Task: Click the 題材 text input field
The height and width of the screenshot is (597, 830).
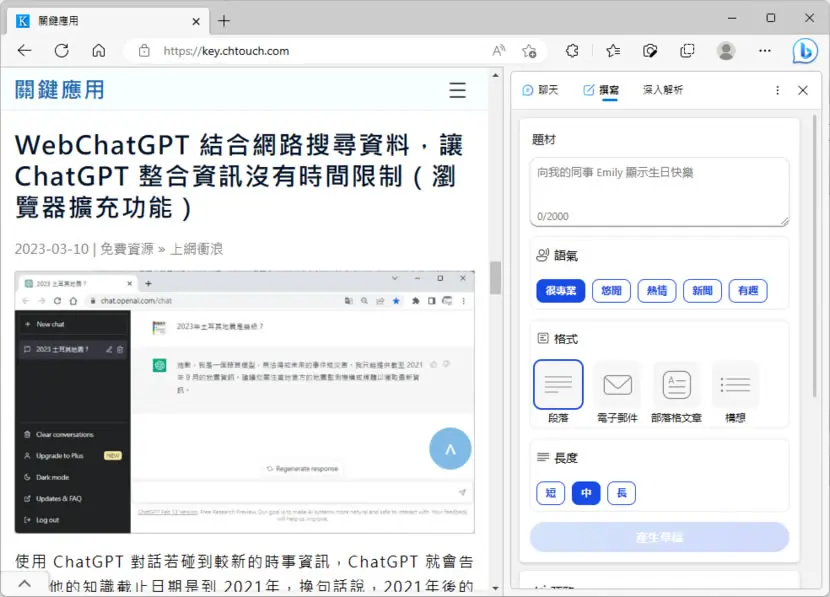Action: click(660, 192)
